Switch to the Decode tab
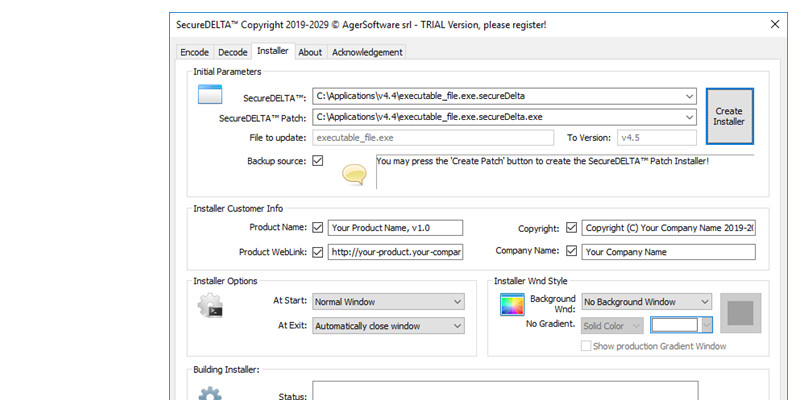800x400 pixels. click(233, 52)
